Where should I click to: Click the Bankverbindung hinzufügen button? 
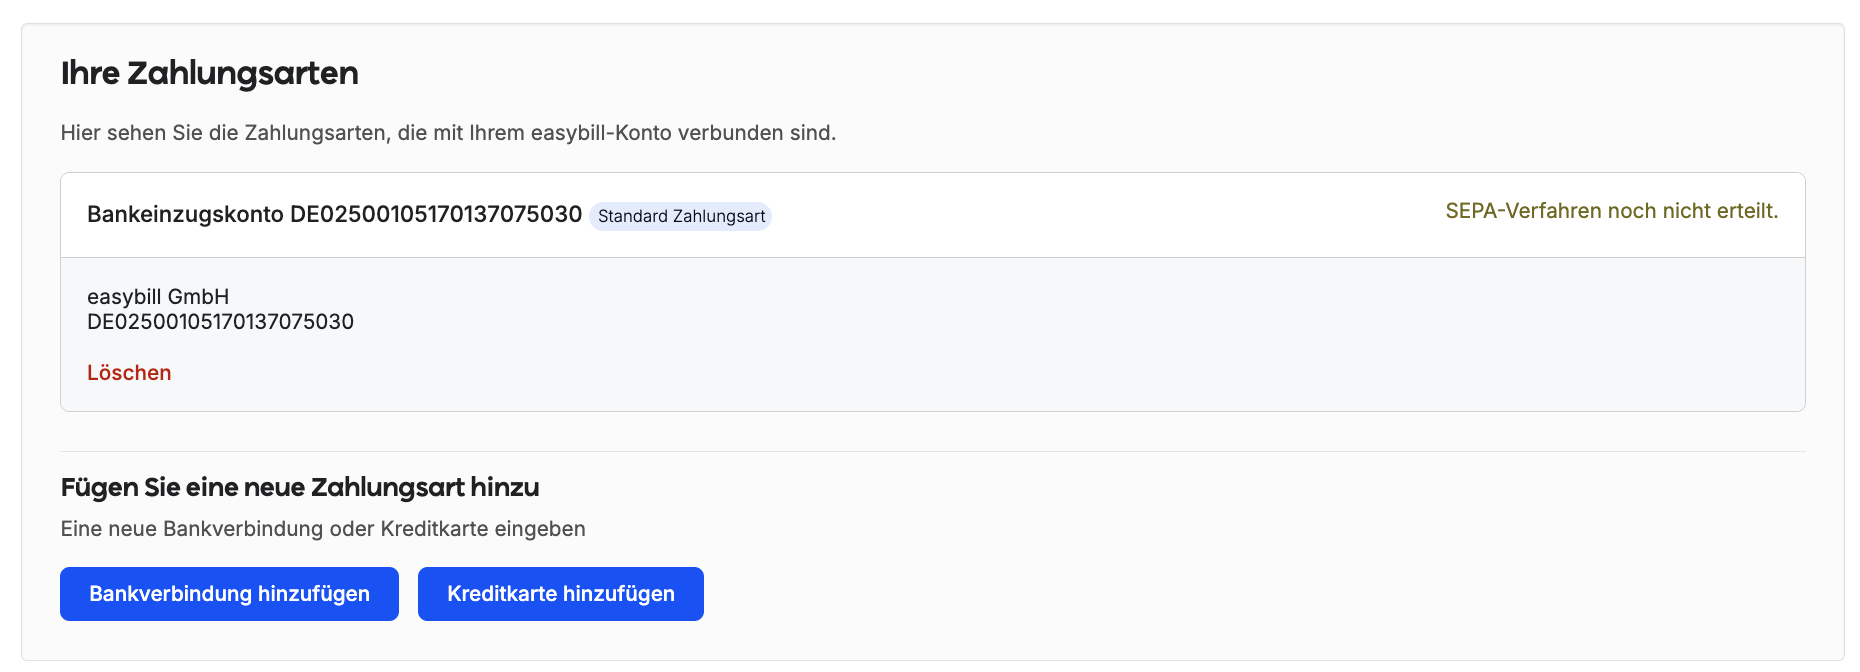coord(229,594)
